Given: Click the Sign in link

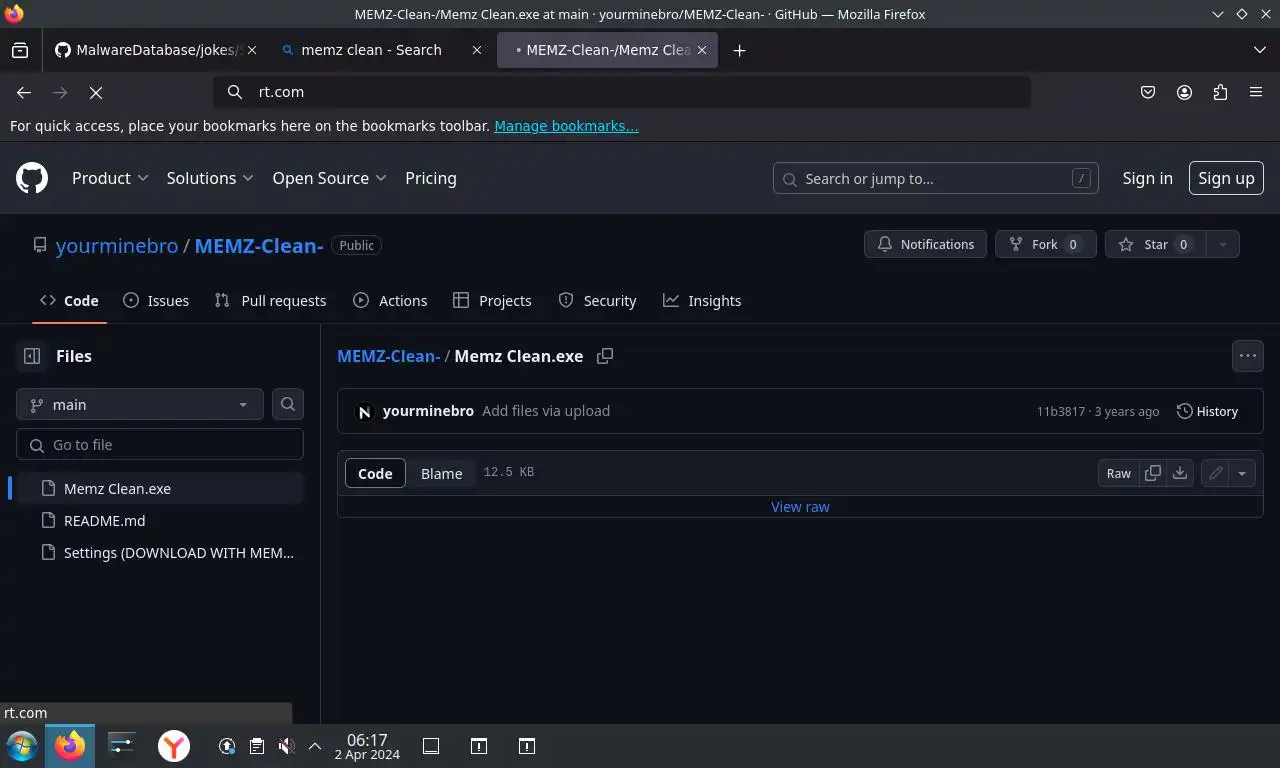Looking at the screenshot, I should click(x=1147, y=178).
